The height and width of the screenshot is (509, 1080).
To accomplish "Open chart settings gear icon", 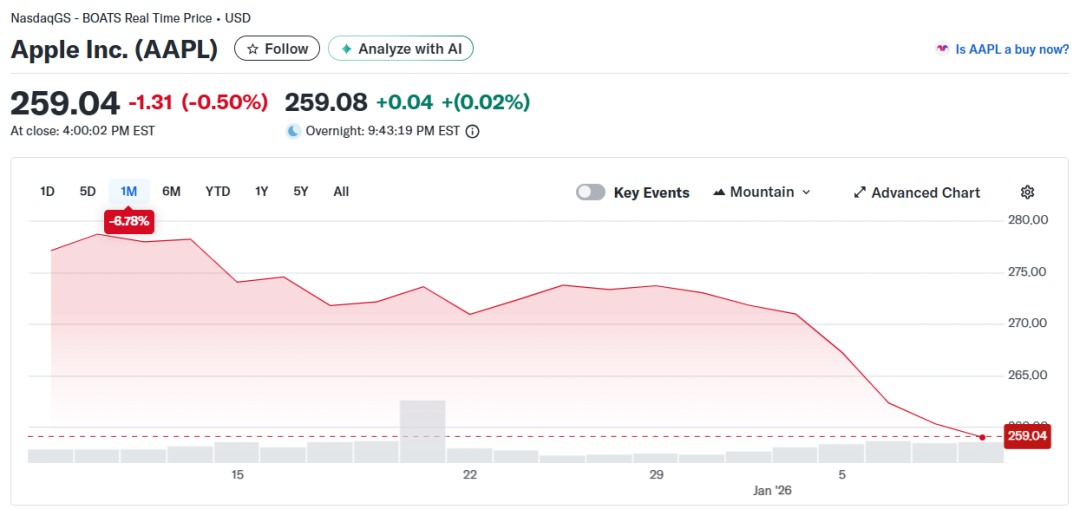I will (1027, 192).
